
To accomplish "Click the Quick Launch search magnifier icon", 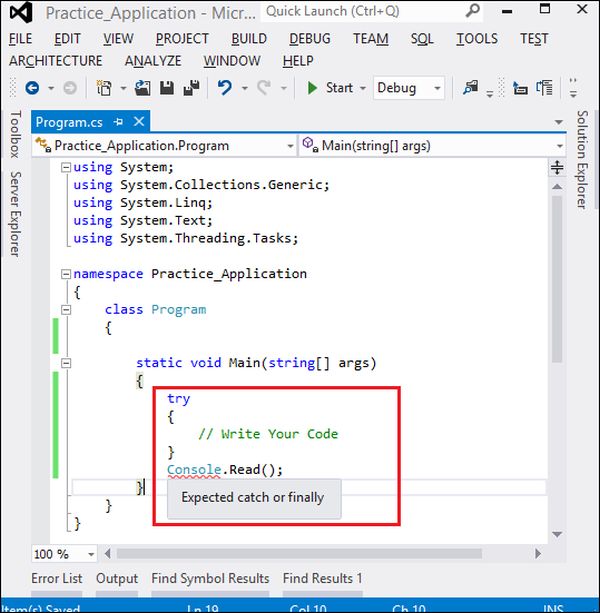I will pyautogui.click(x=473, y=11).
